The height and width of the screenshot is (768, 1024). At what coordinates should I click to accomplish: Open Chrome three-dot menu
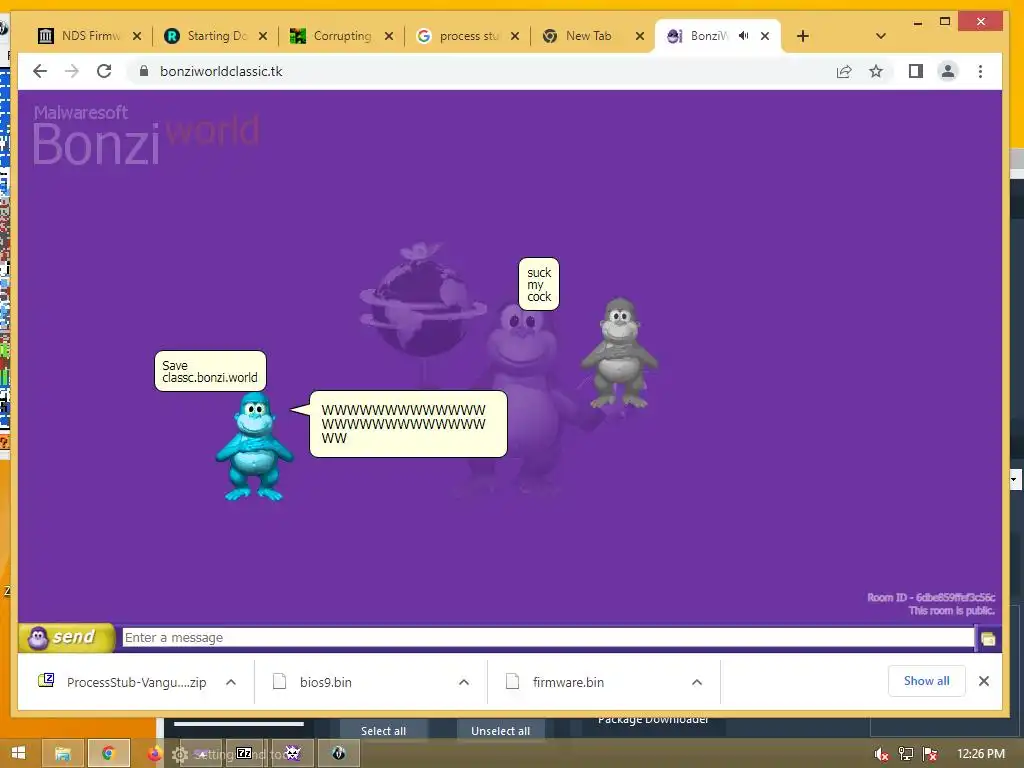pos(980,71)
